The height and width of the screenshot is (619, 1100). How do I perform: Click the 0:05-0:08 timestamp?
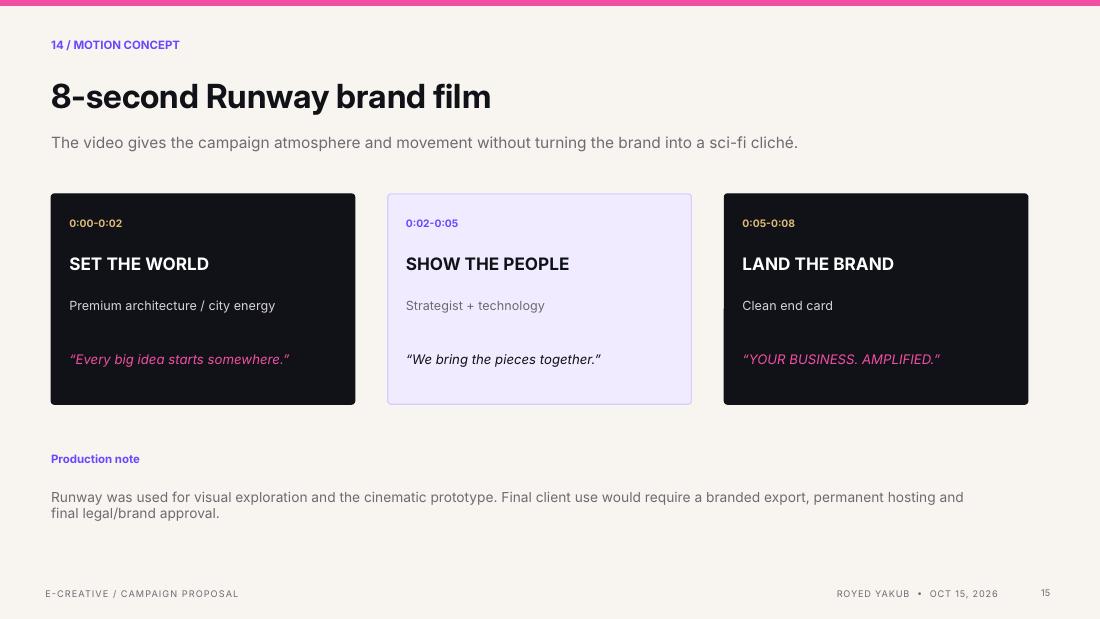[x=768, y=223]
